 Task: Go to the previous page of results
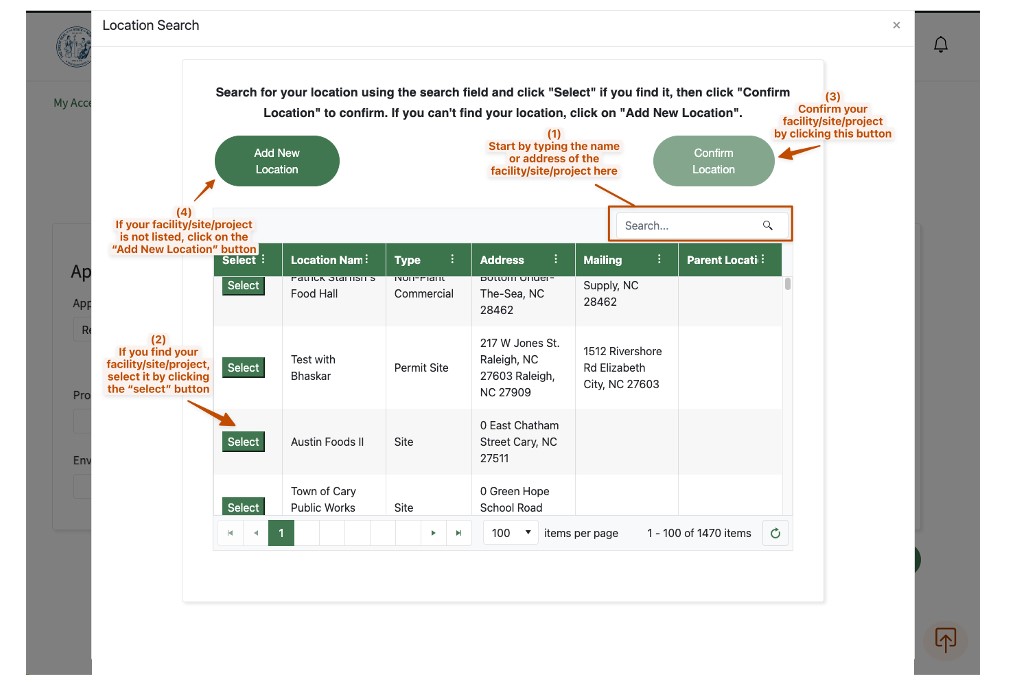tap(256, 533)
